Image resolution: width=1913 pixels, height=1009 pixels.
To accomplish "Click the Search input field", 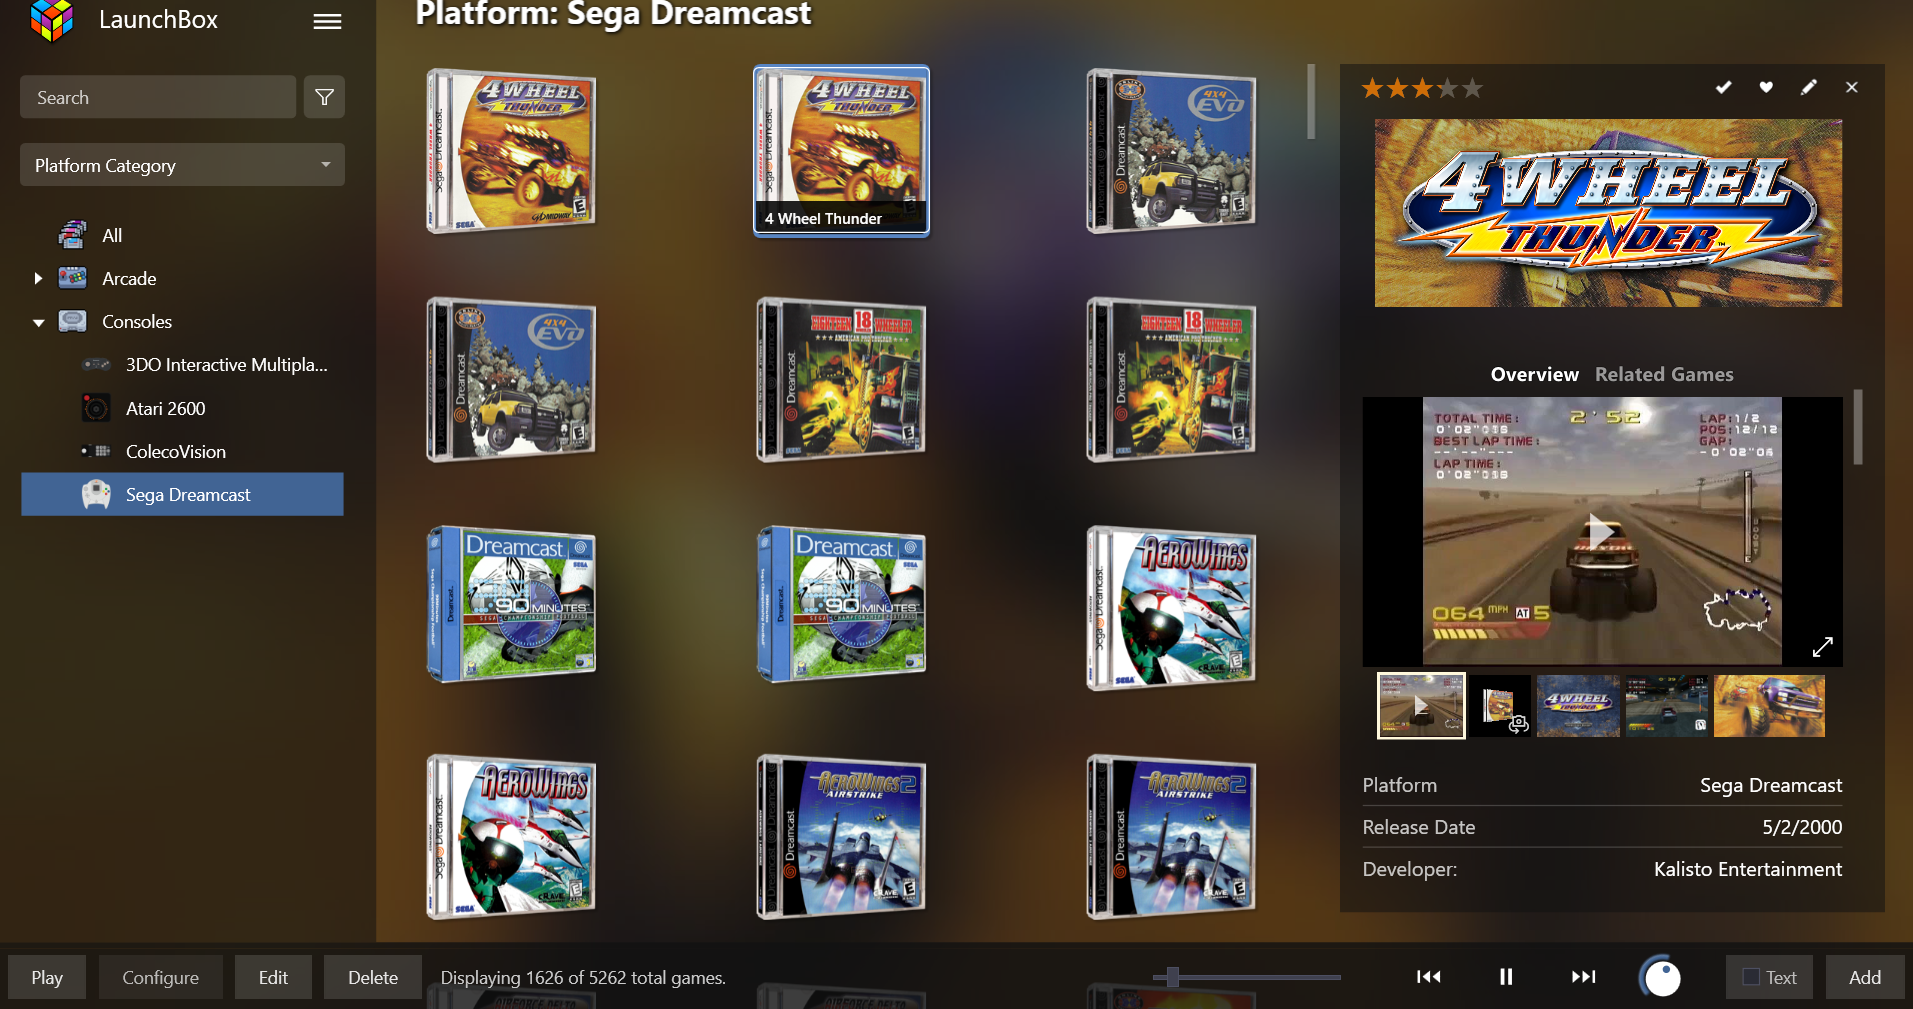I will [158, 97].
